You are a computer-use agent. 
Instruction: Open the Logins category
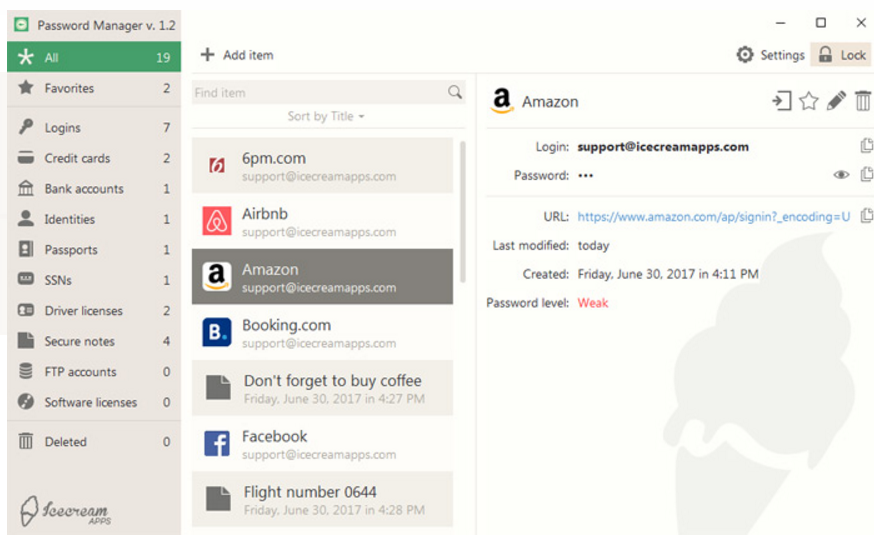coord(94,128)
